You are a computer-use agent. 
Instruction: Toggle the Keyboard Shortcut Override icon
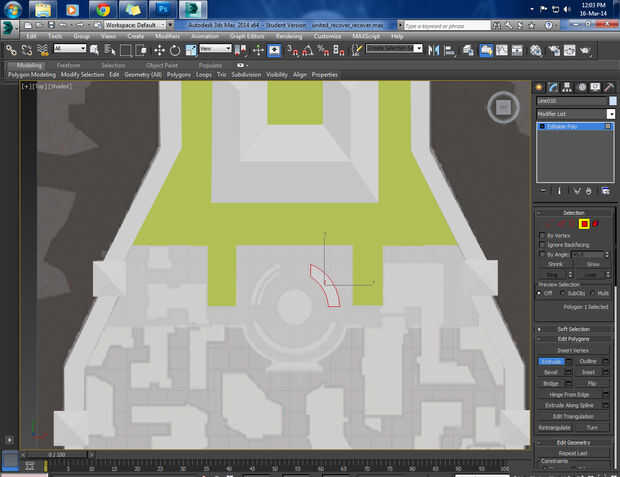pyautogui.click(x=274, y=50)
